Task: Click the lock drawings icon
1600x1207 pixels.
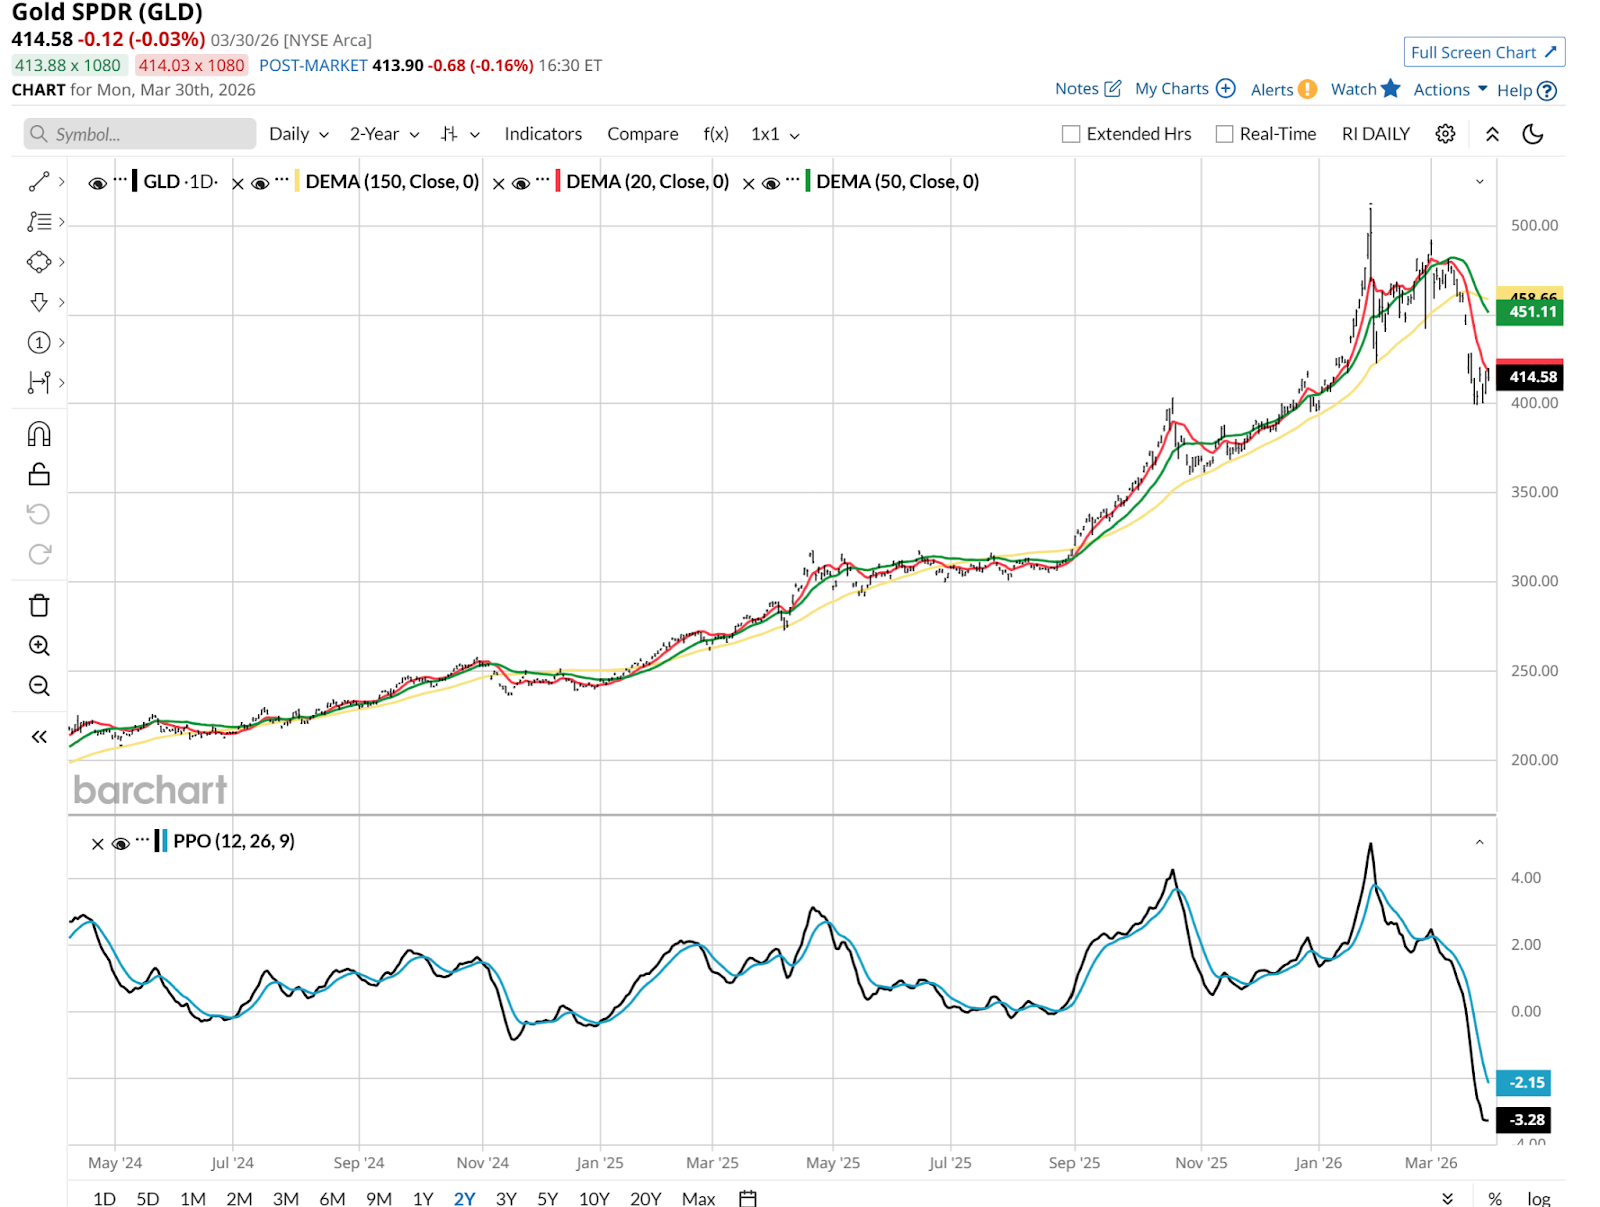Action: [x=39, y=474]
